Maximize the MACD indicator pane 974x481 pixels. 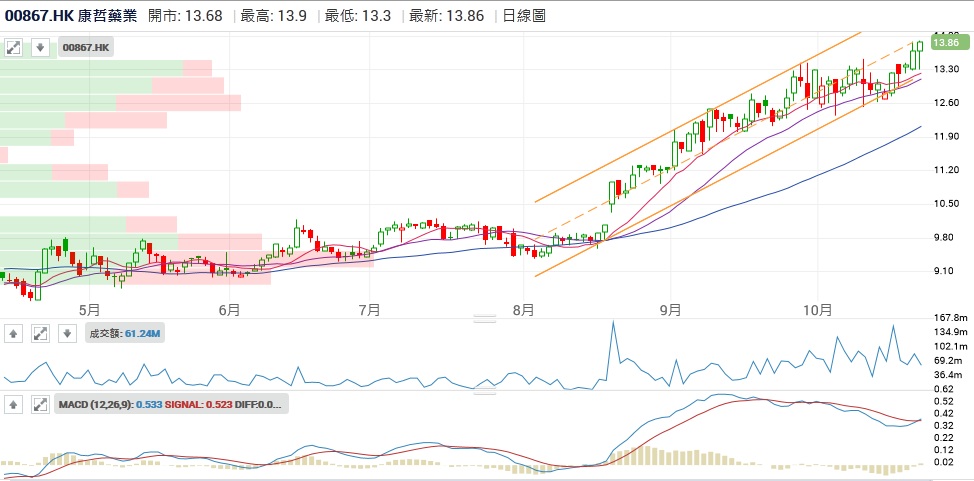pyautogui.click(x=40, y=404)
